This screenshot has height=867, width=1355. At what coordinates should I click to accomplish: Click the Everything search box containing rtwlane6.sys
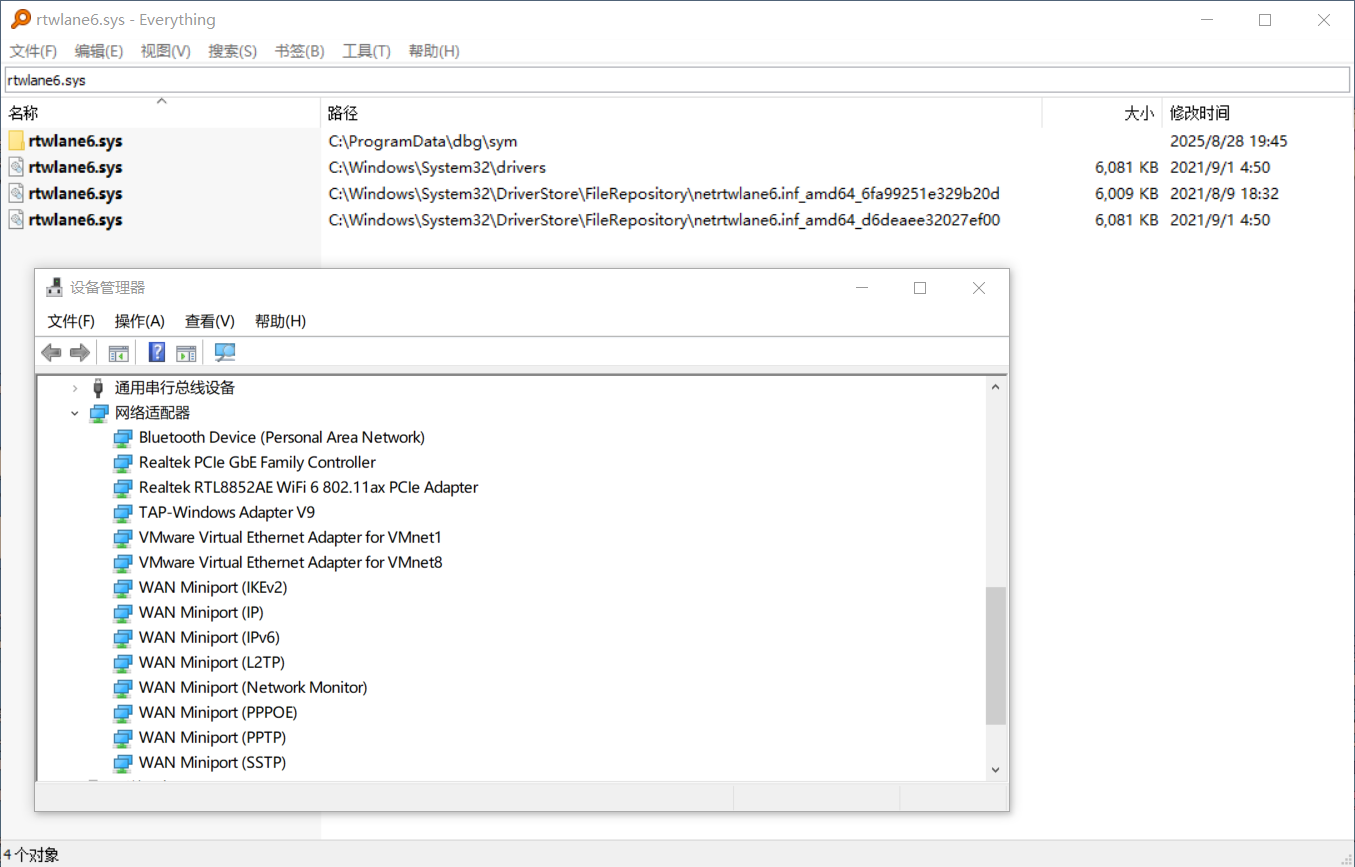pyautogui.click(x=677, y=80)
